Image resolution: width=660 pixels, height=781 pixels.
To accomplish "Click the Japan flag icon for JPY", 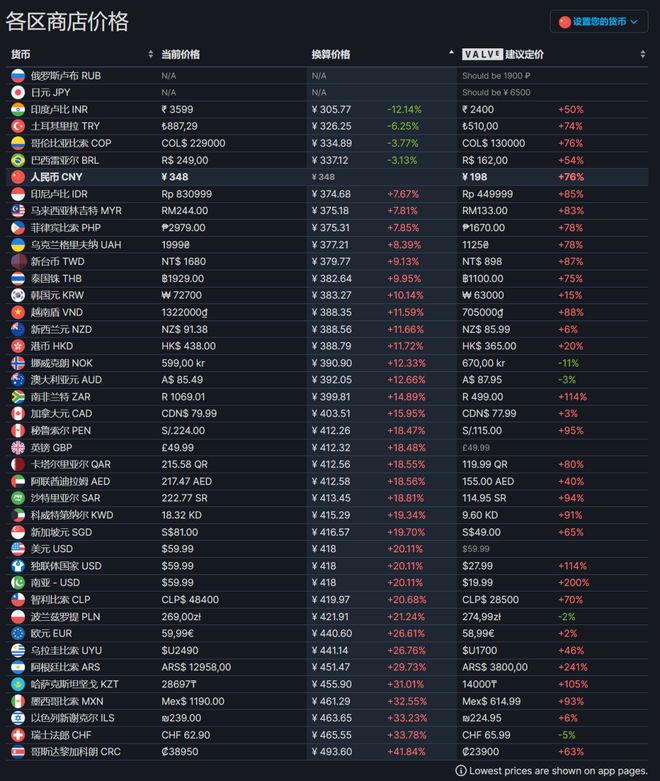I will click(18, 93).
